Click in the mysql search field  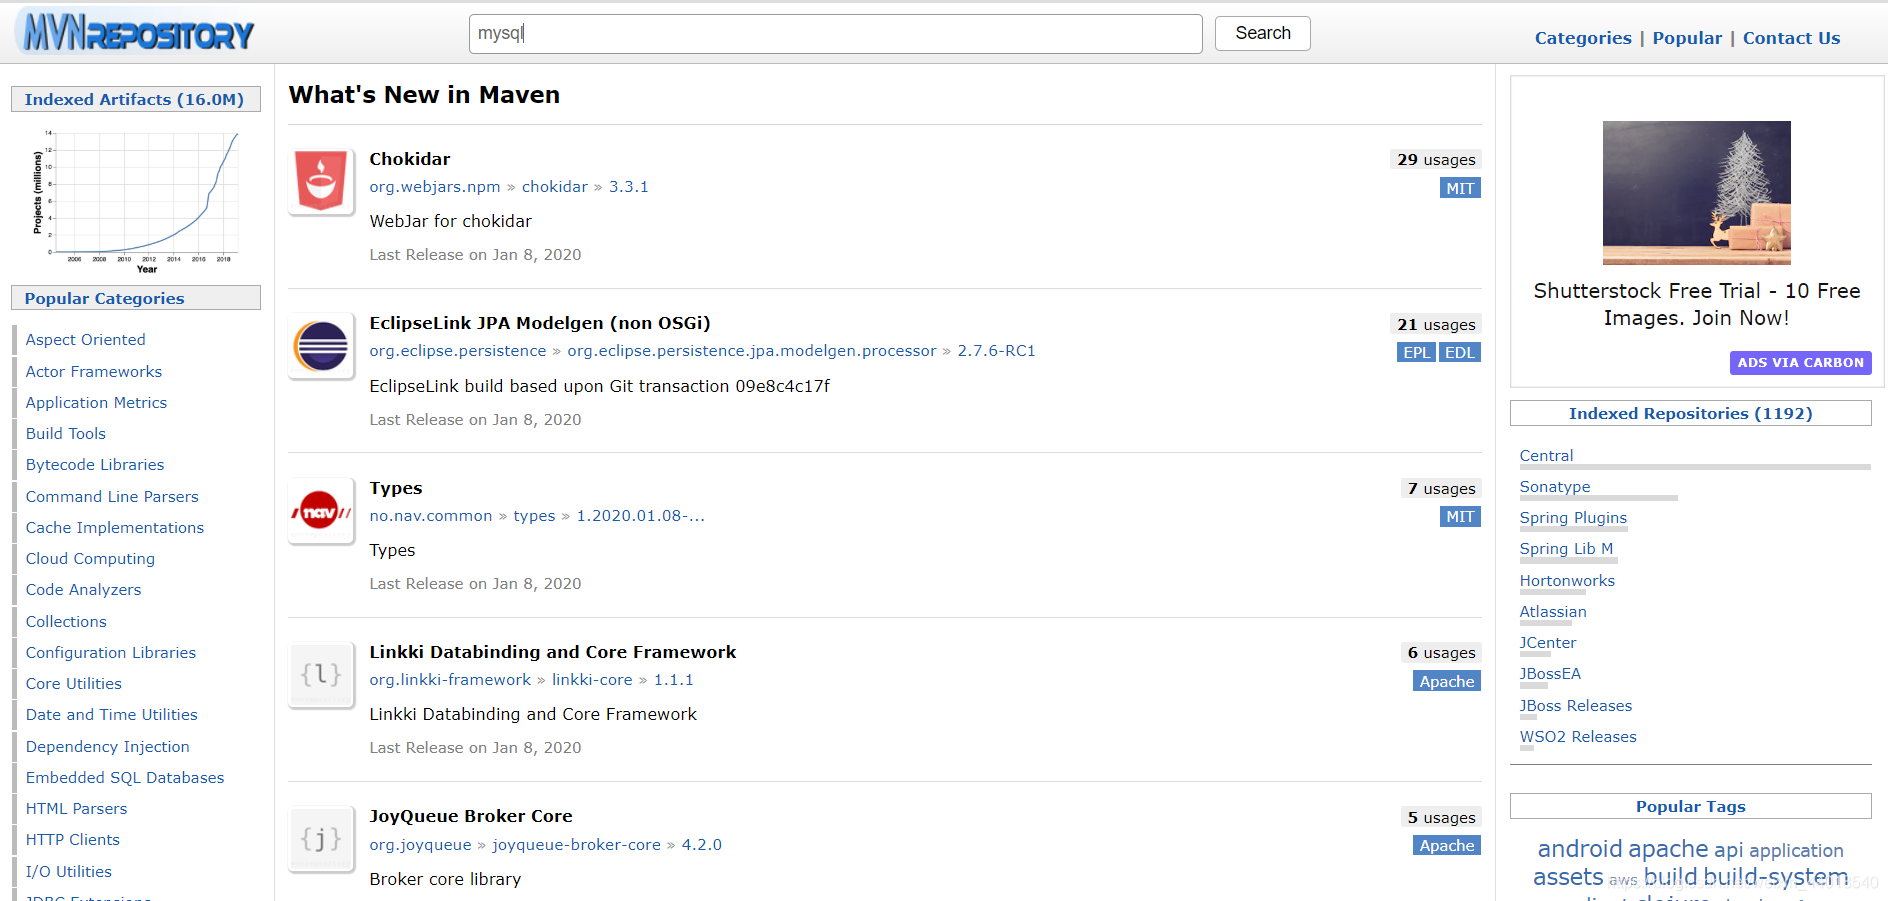coord(835,33)
